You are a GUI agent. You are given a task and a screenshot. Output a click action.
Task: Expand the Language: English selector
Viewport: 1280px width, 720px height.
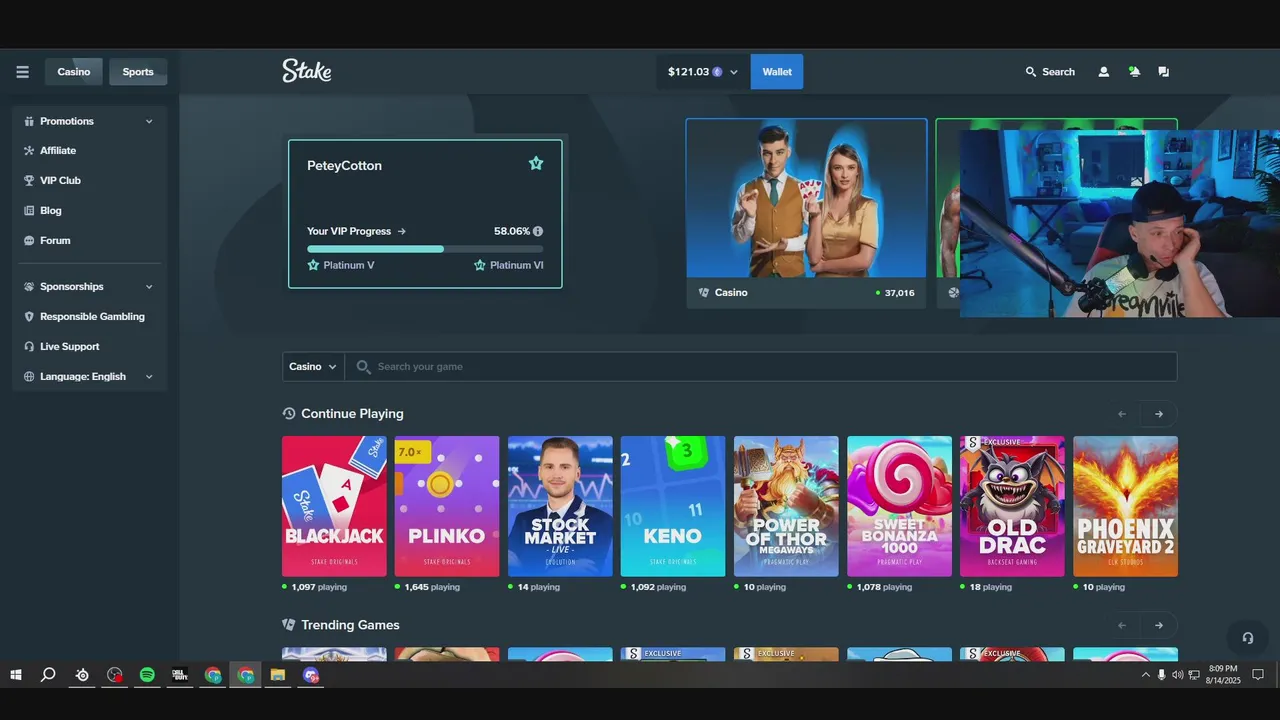pyautogui.click(x=89, y=376)
